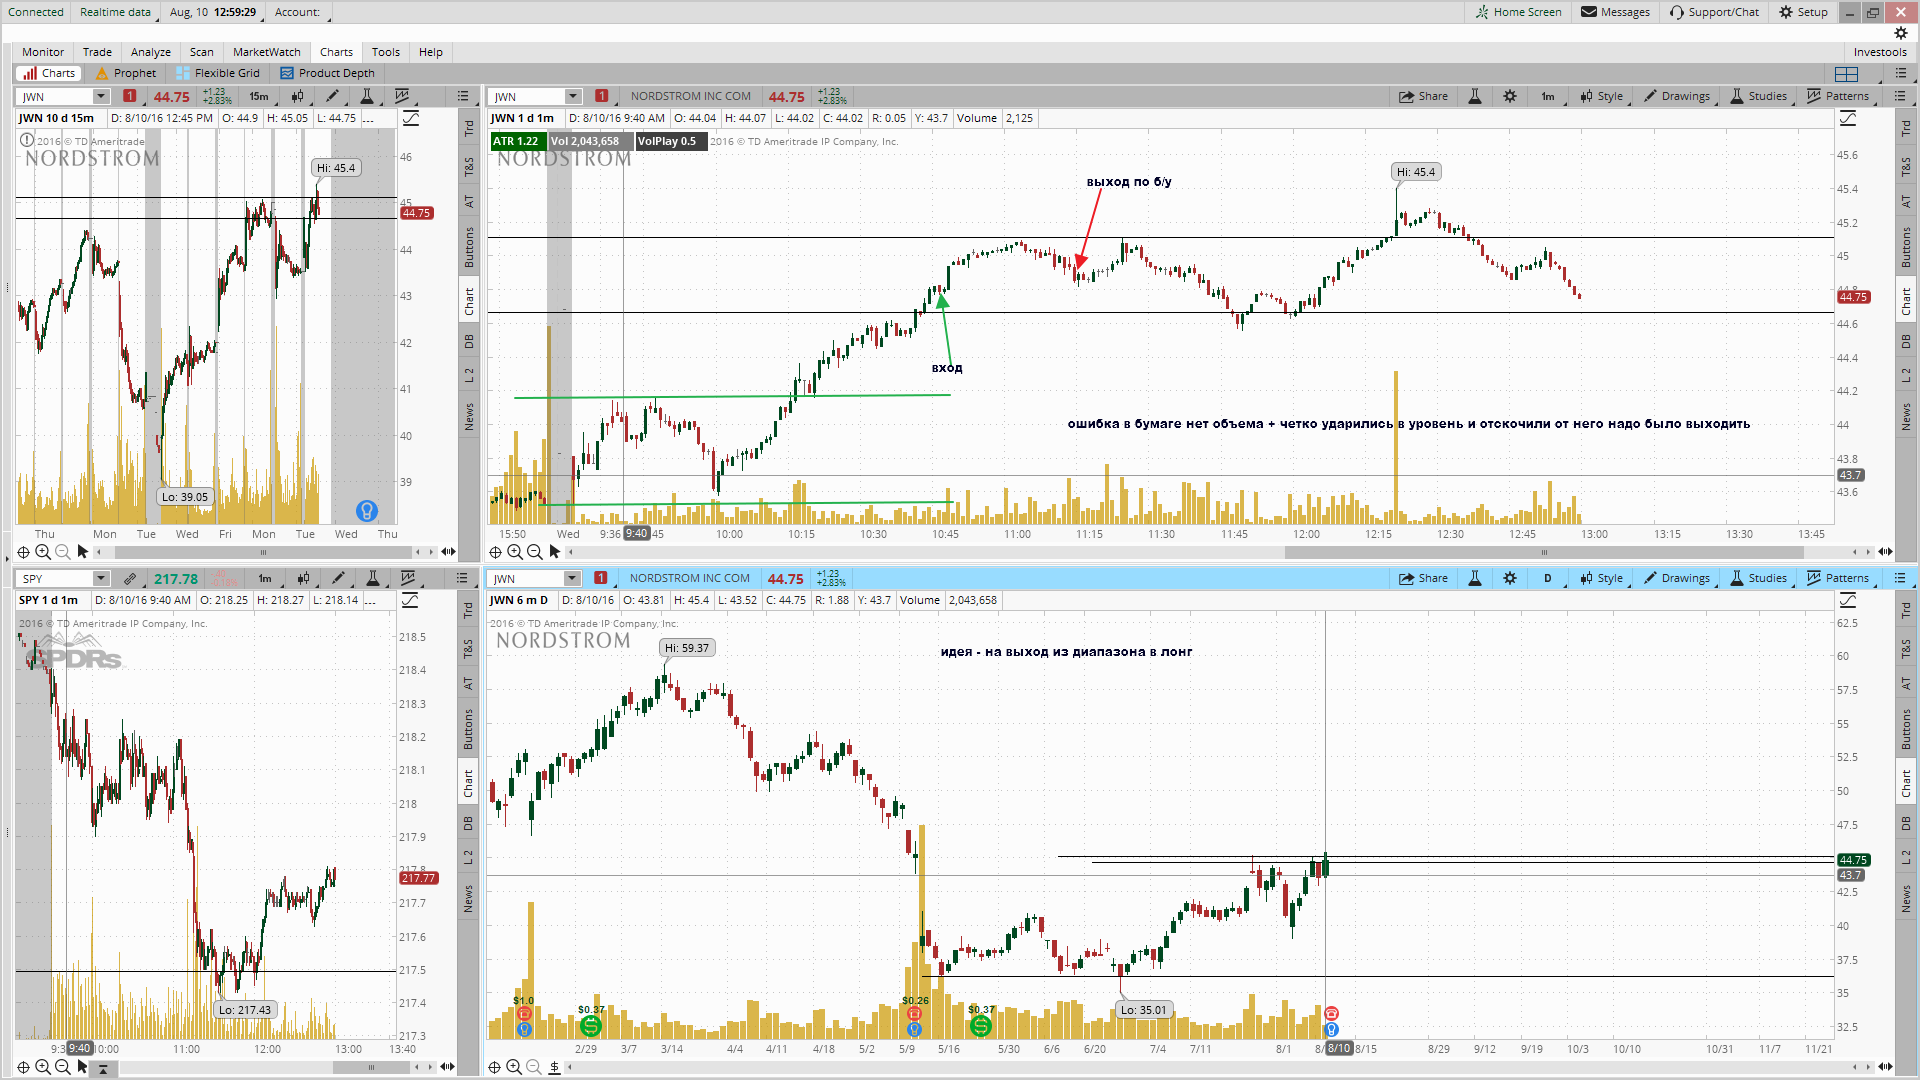This screenshot has height=1080, width=1920.
Task: Open the Setup menu
Action: (1803, 12)
